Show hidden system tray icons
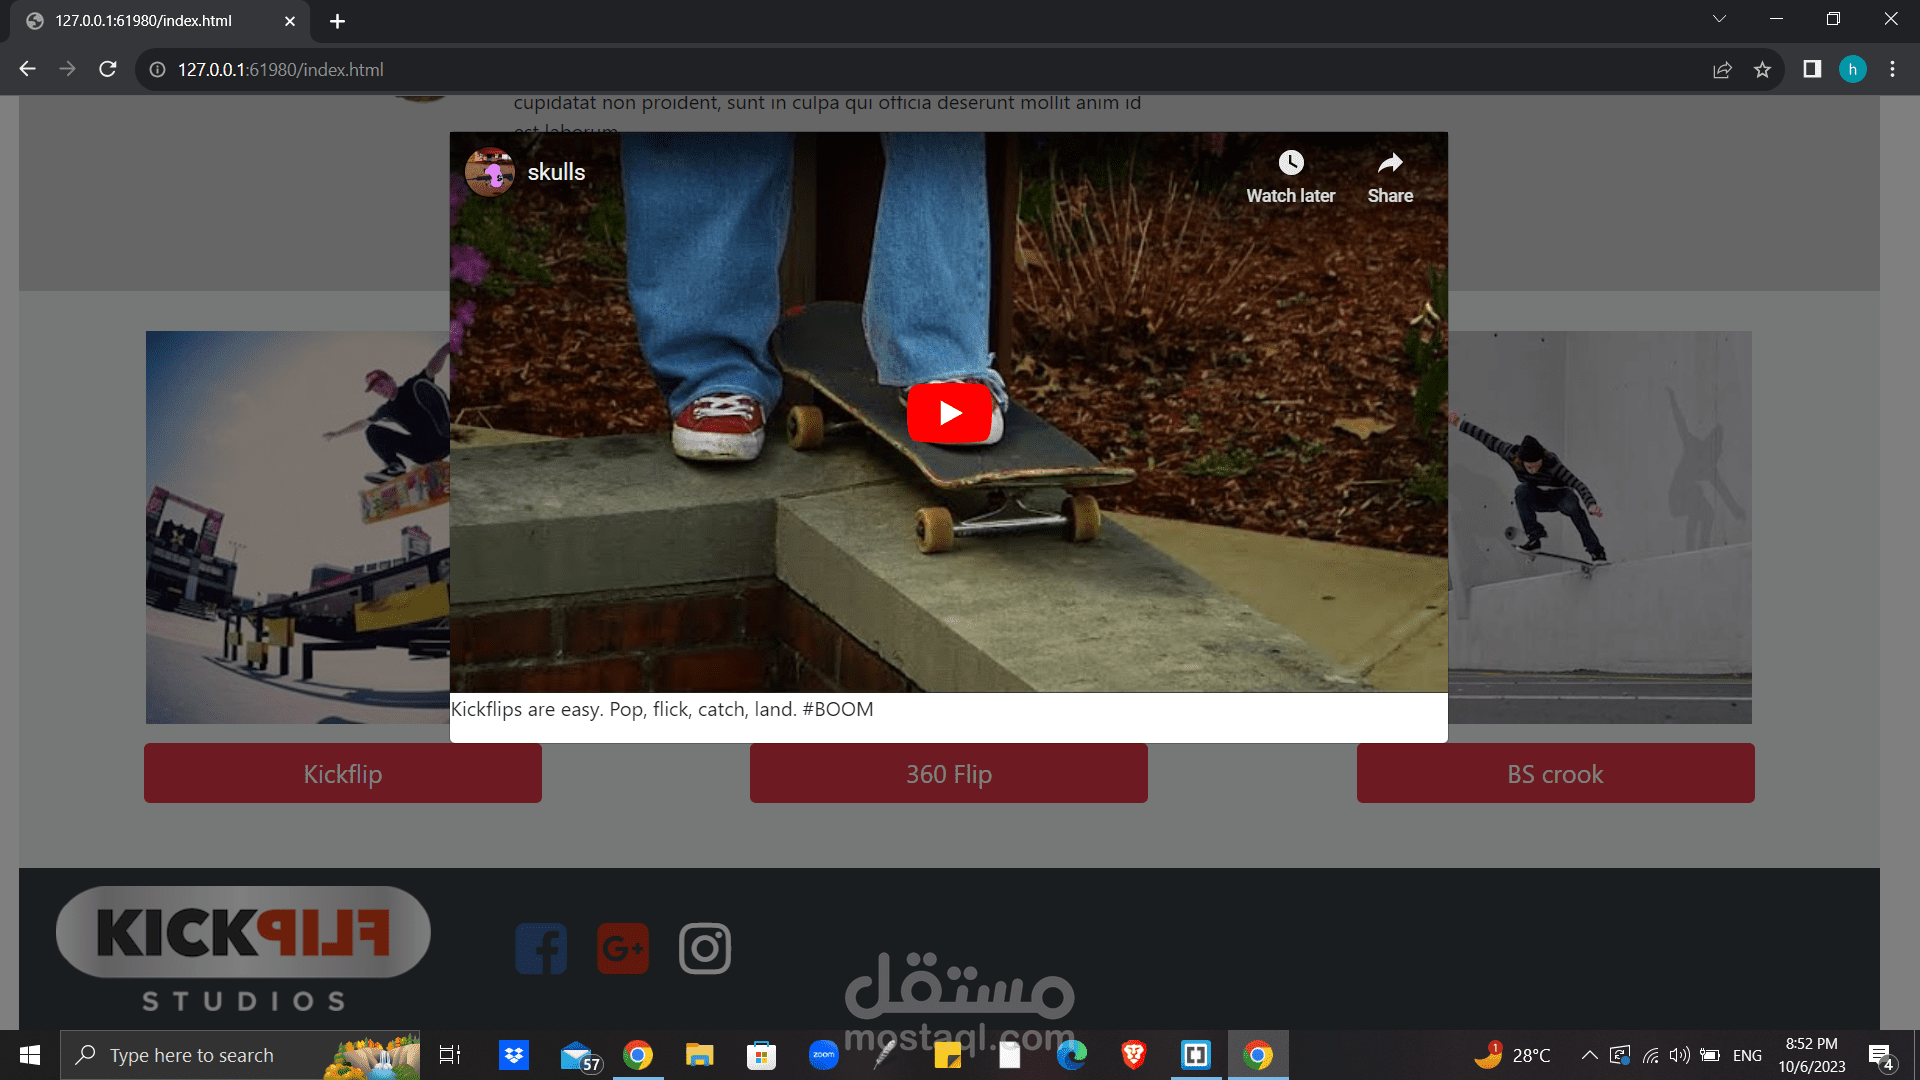Viewport: 1920px width, 1080px height. [x=1589, y=1055]
